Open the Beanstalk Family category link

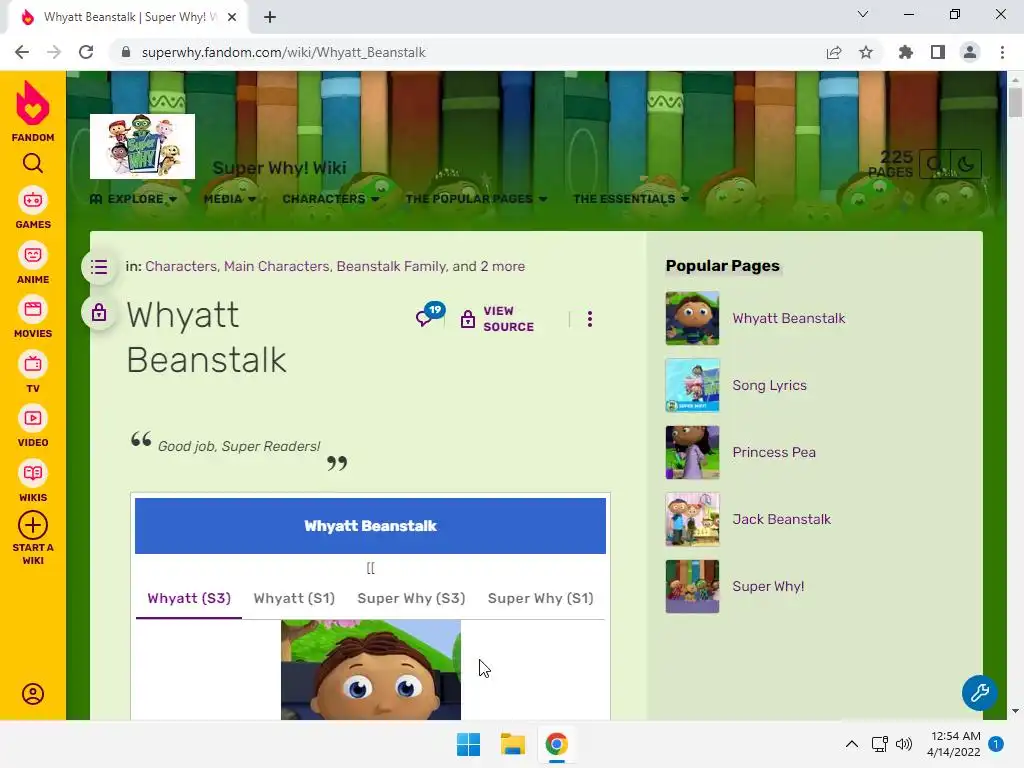pos(392,266)
